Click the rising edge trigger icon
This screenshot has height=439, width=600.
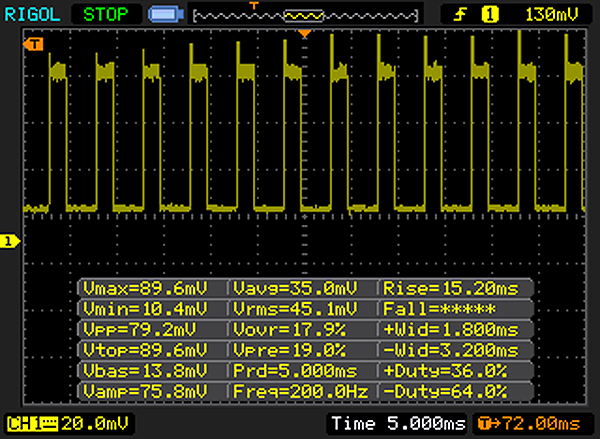coord(460,15)
